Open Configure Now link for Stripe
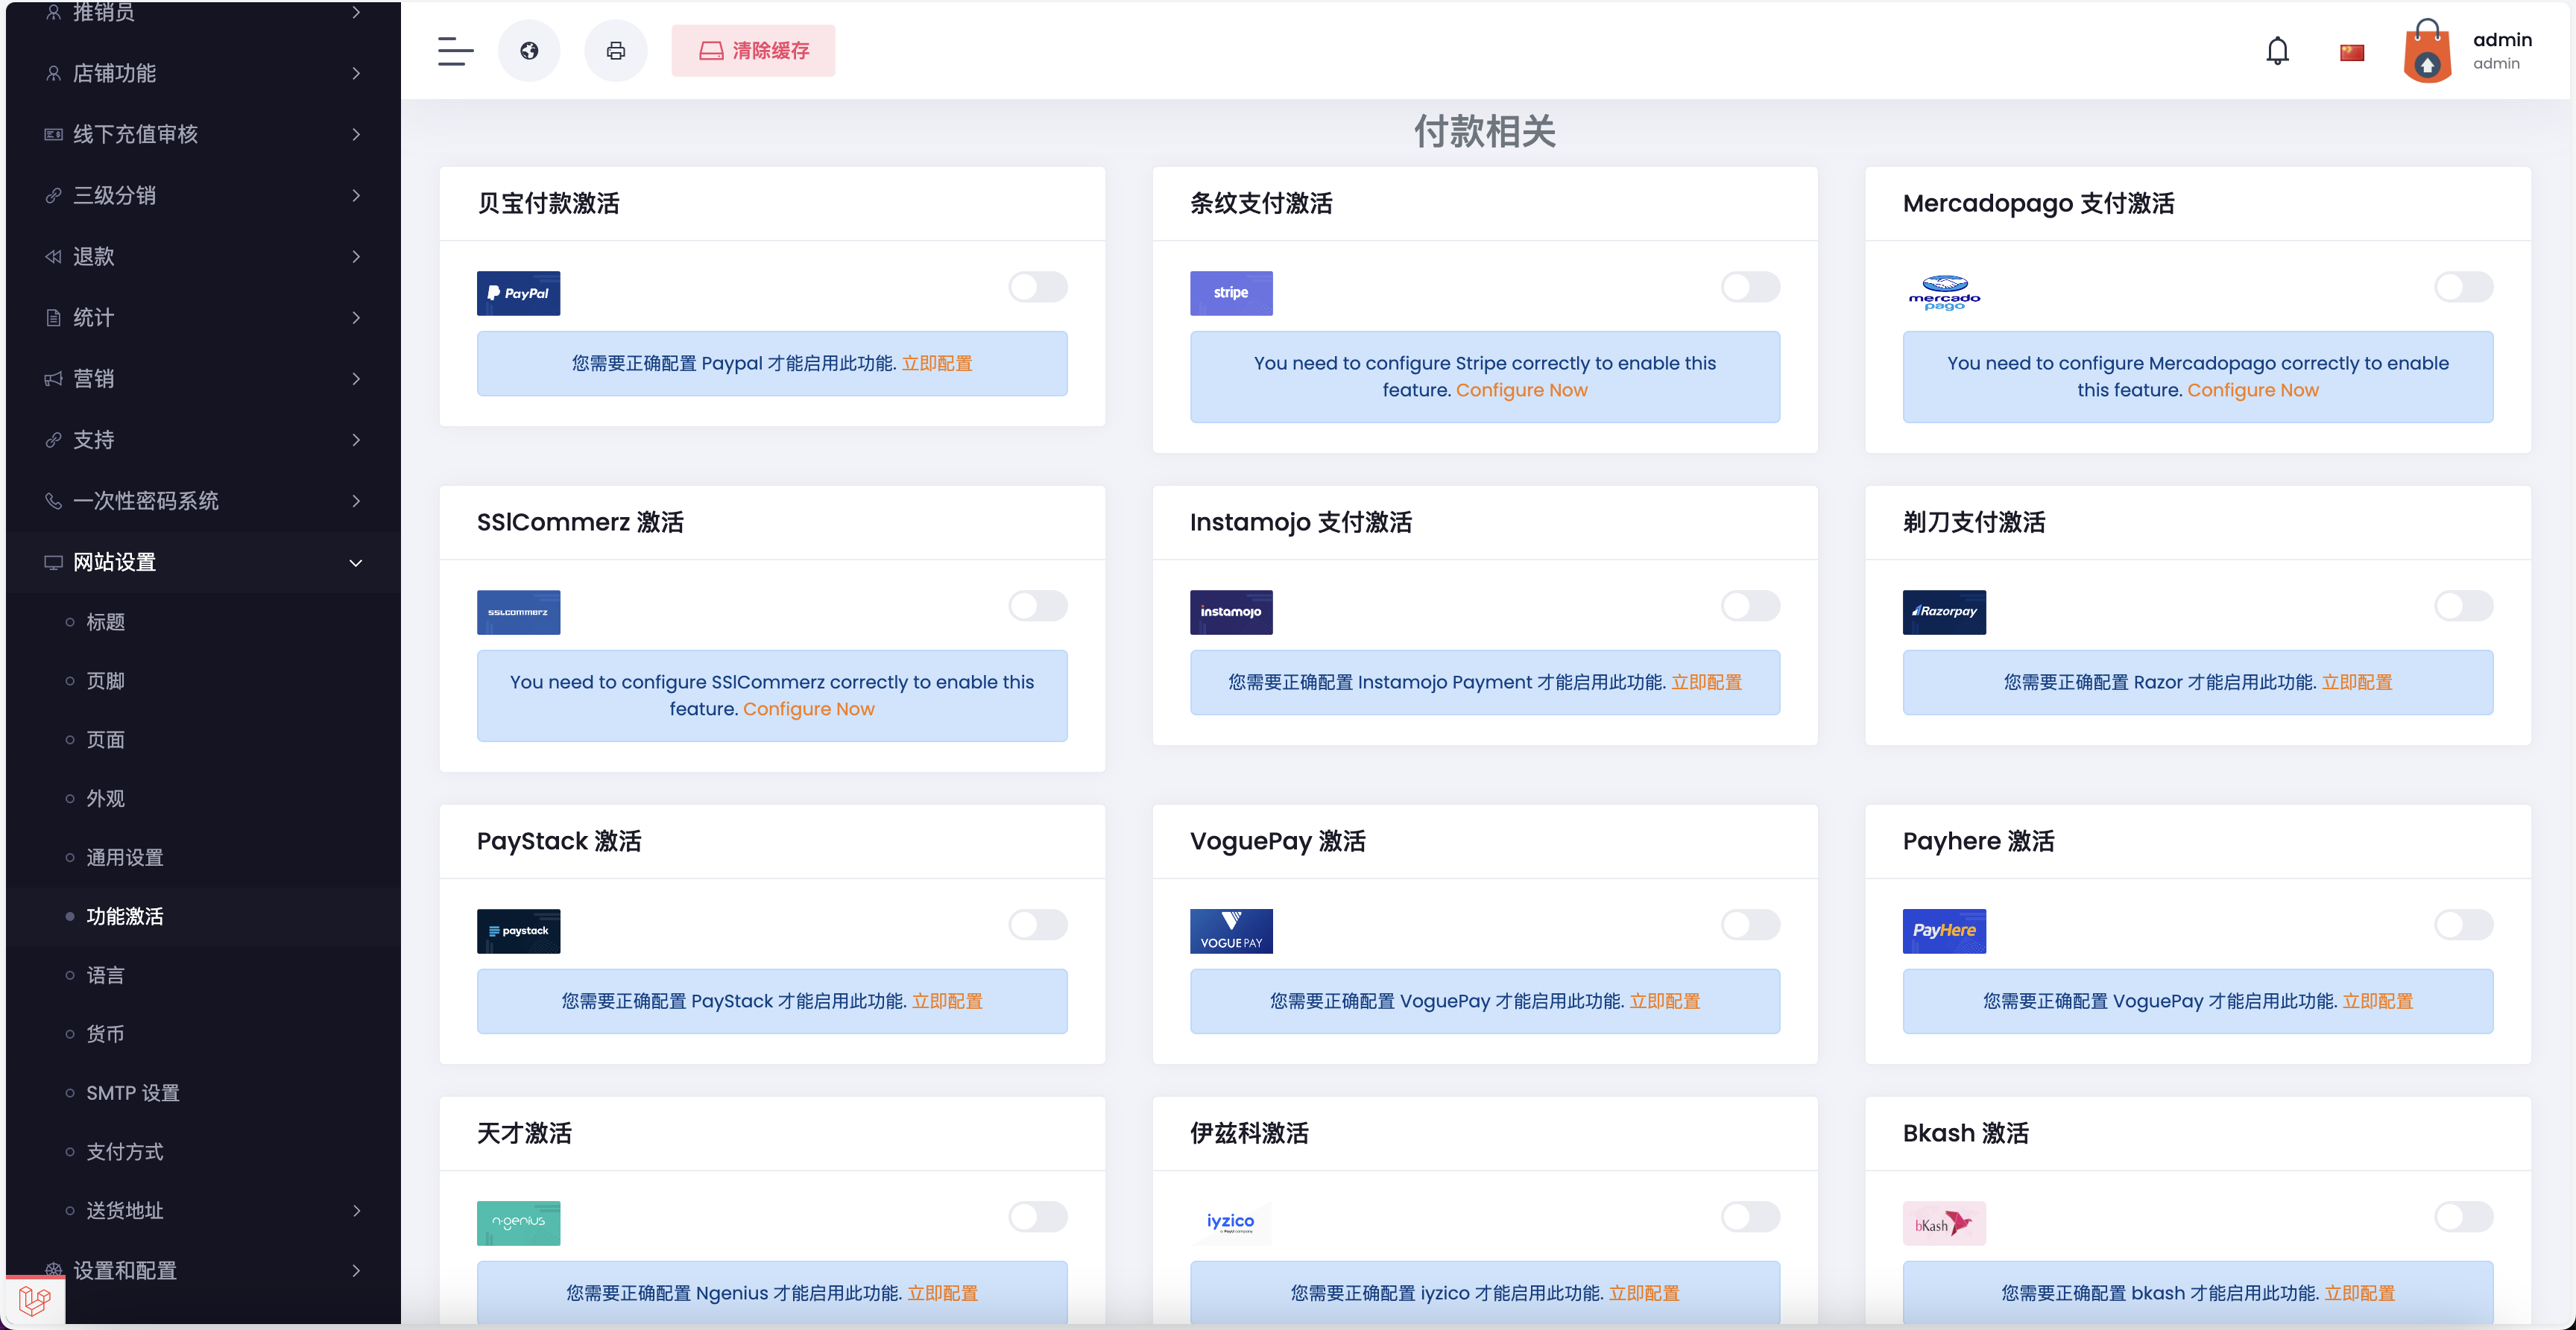This screenshot has width=2576, height=1330. pyautogui.click(x=1522, y=390)
